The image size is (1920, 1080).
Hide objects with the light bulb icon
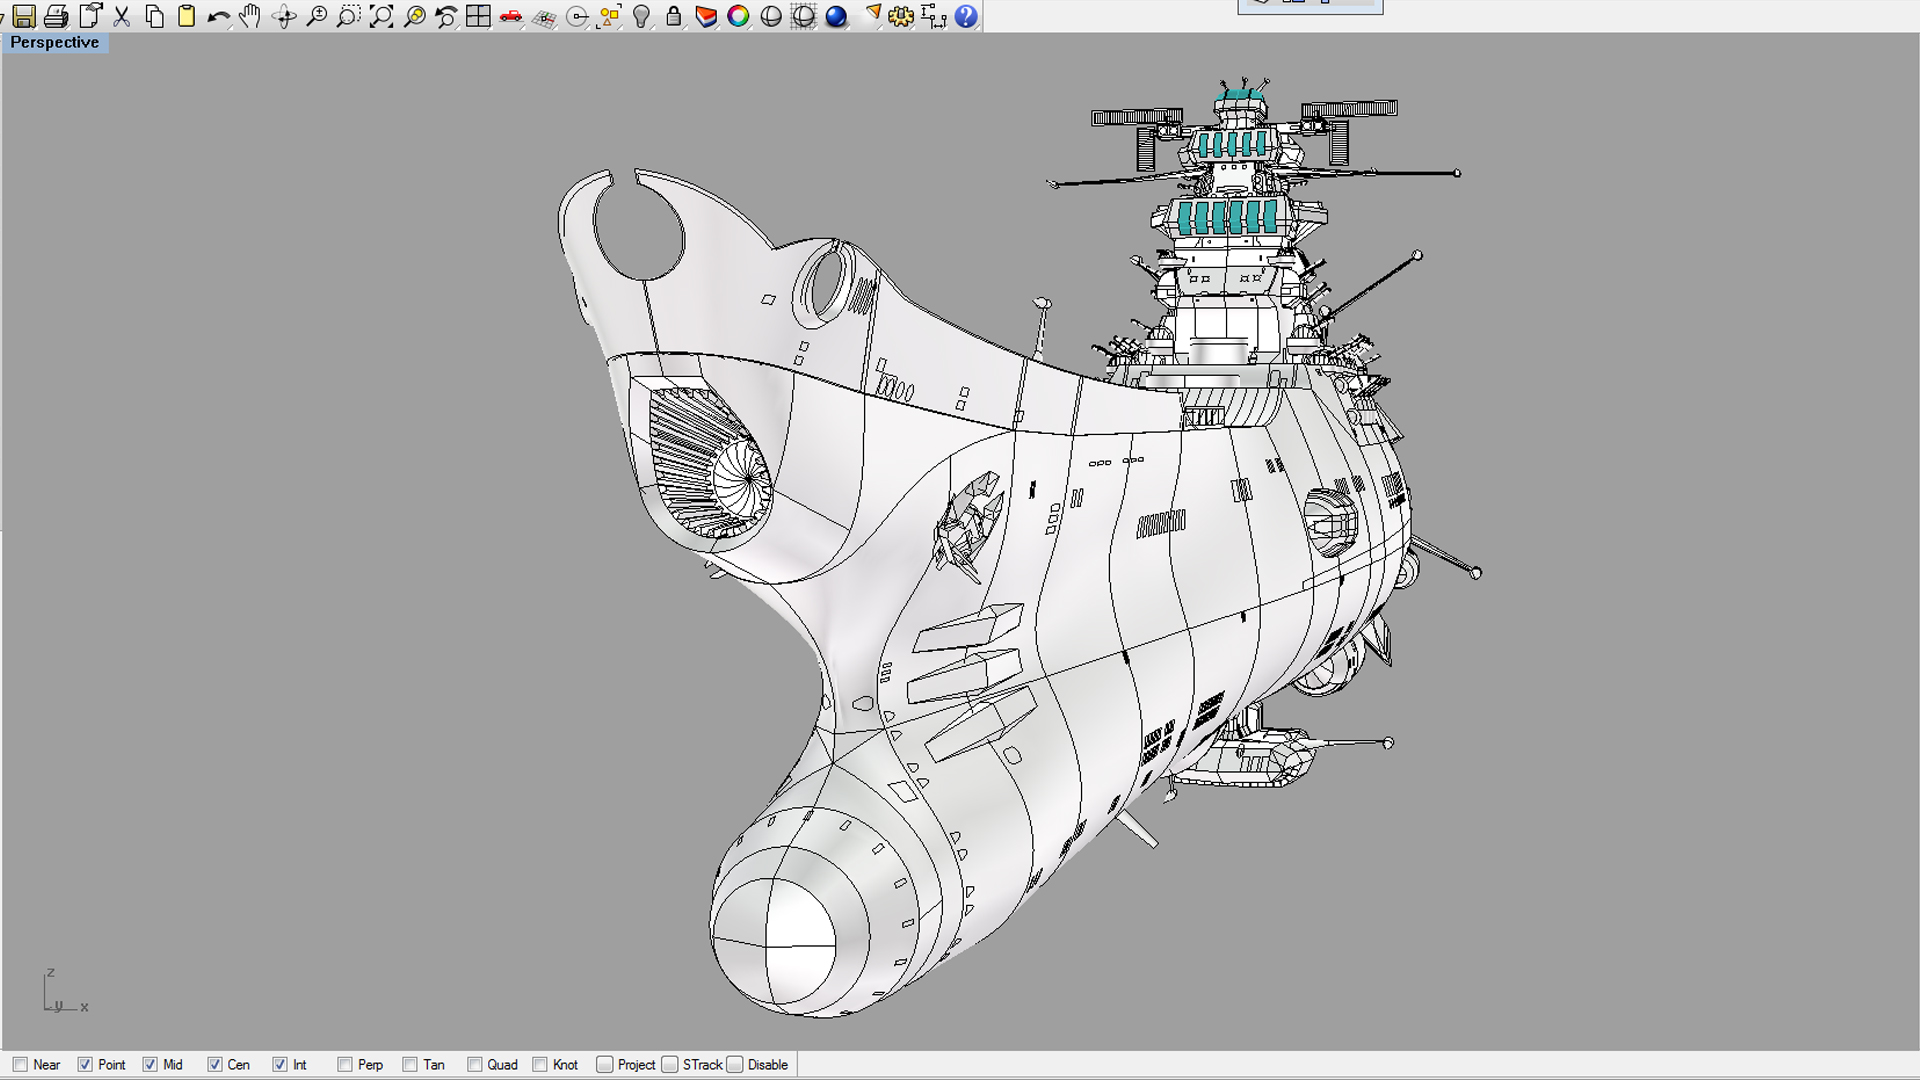coord(642,16)
